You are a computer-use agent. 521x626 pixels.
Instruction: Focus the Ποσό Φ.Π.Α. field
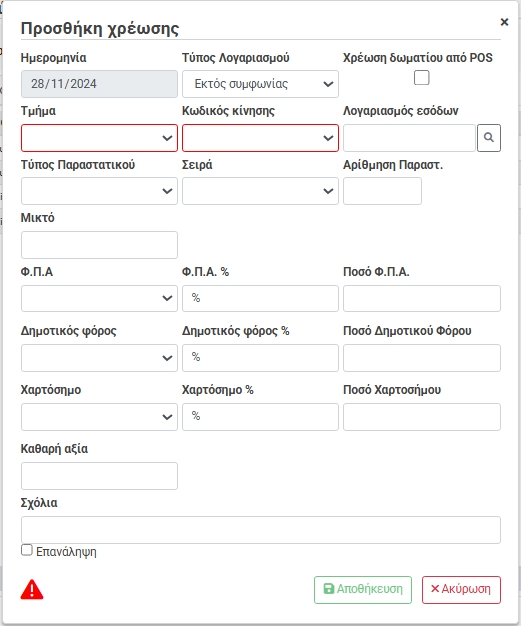[x=422, y=298]
